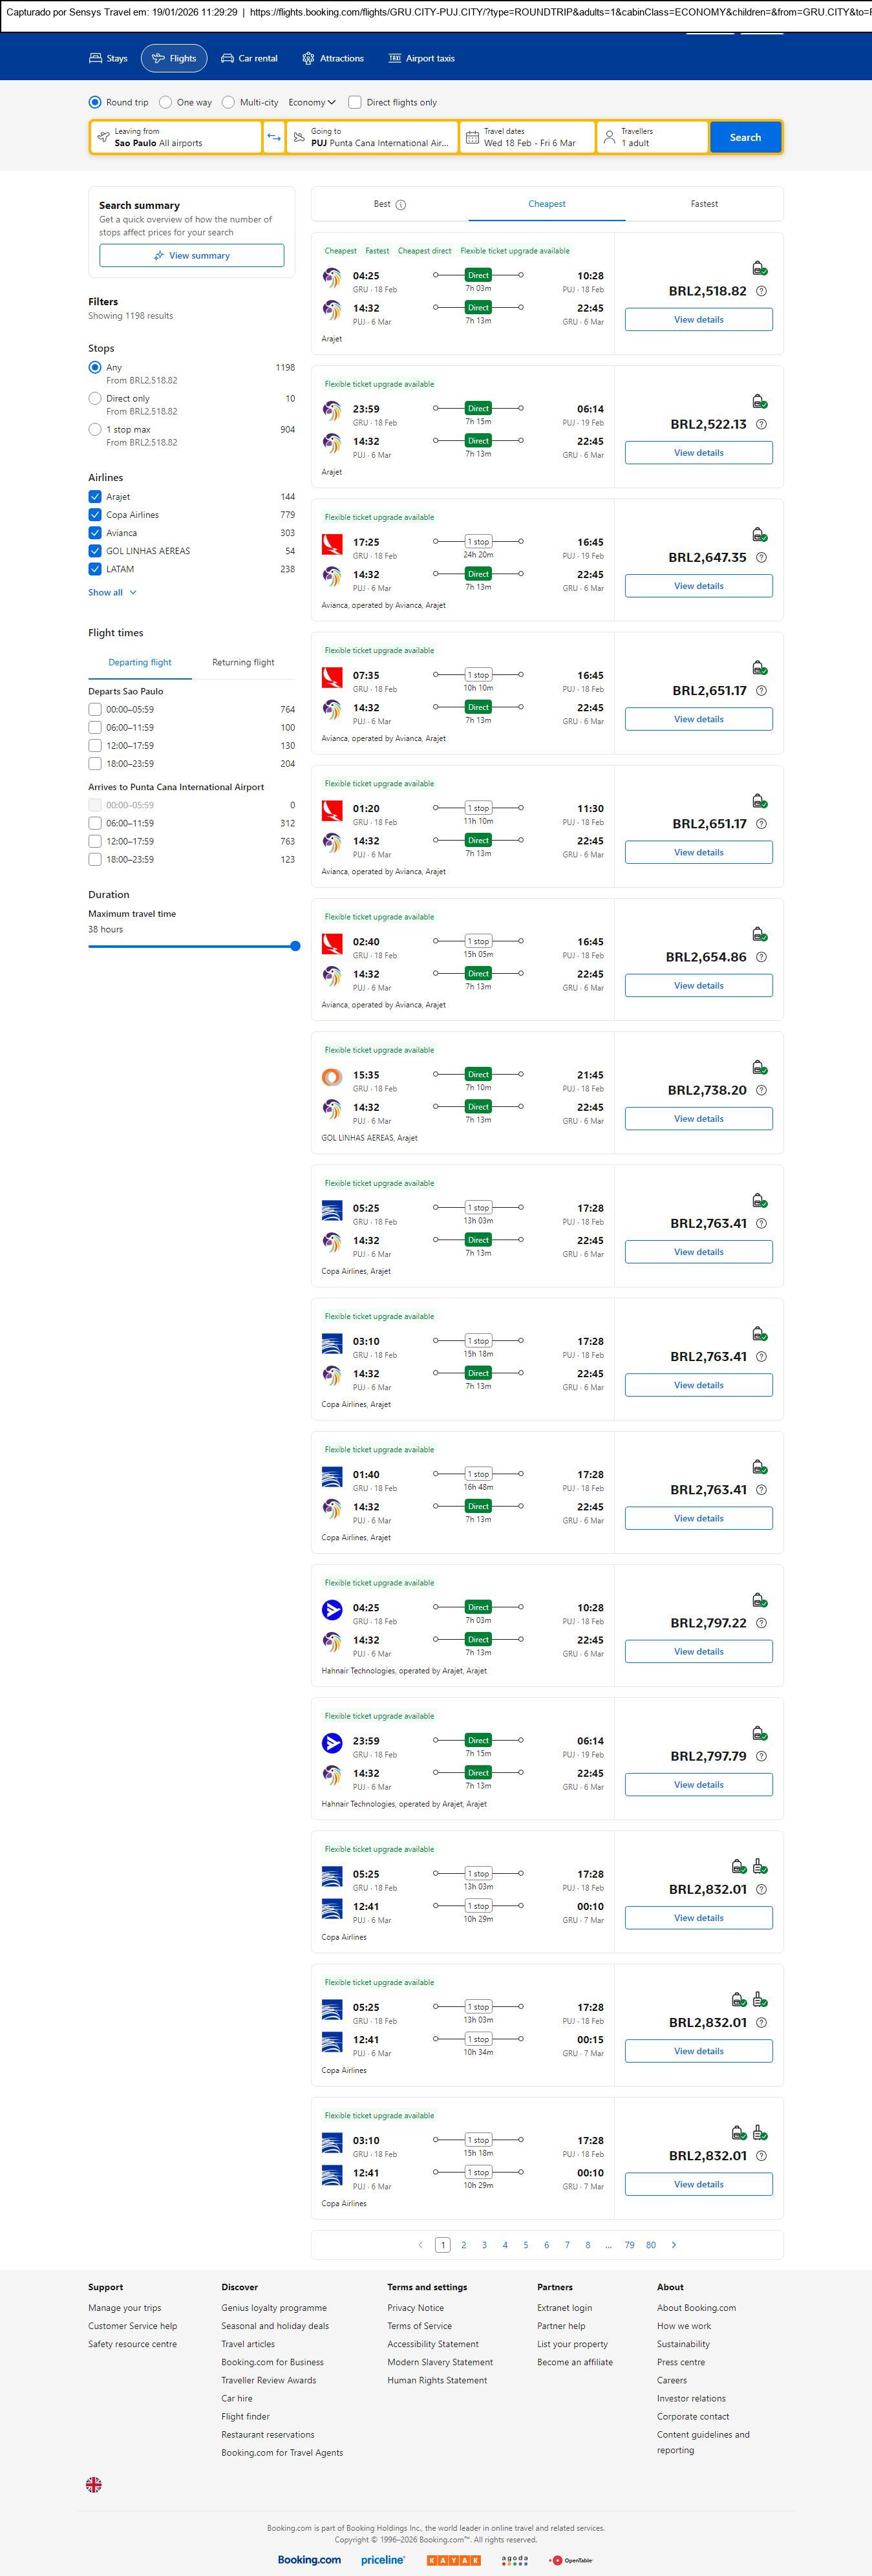Click the baggage icon above BRL2,522.13
The height and width of the screenshot is (2576, 872).
point(759,401)
